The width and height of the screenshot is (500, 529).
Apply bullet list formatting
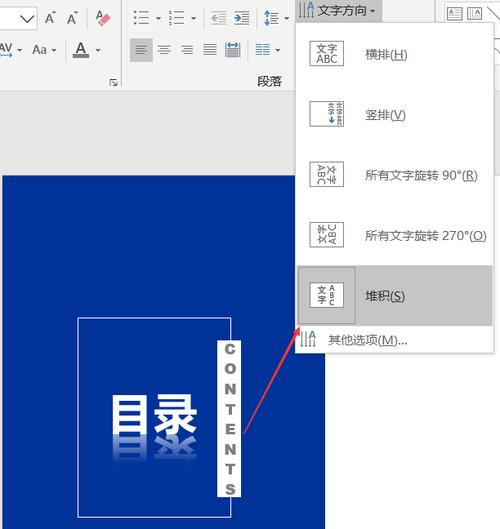pyautogui.click(x=141, y=18)
